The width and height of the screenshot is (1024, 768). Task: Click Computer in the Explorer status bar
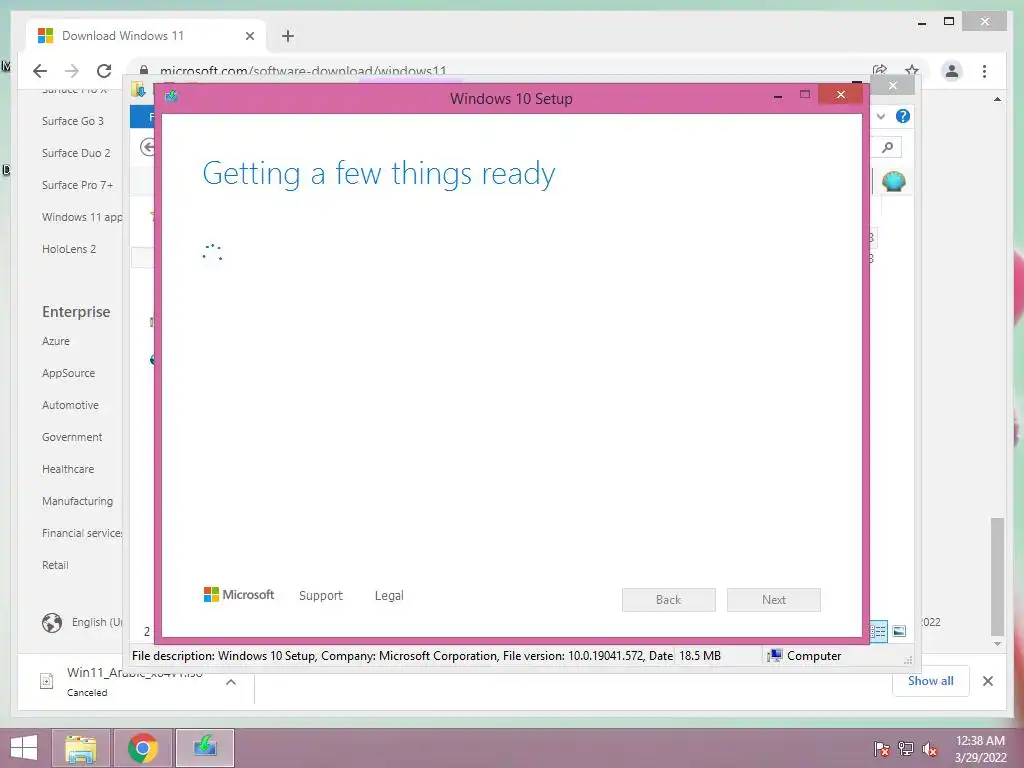pos(805,656)
